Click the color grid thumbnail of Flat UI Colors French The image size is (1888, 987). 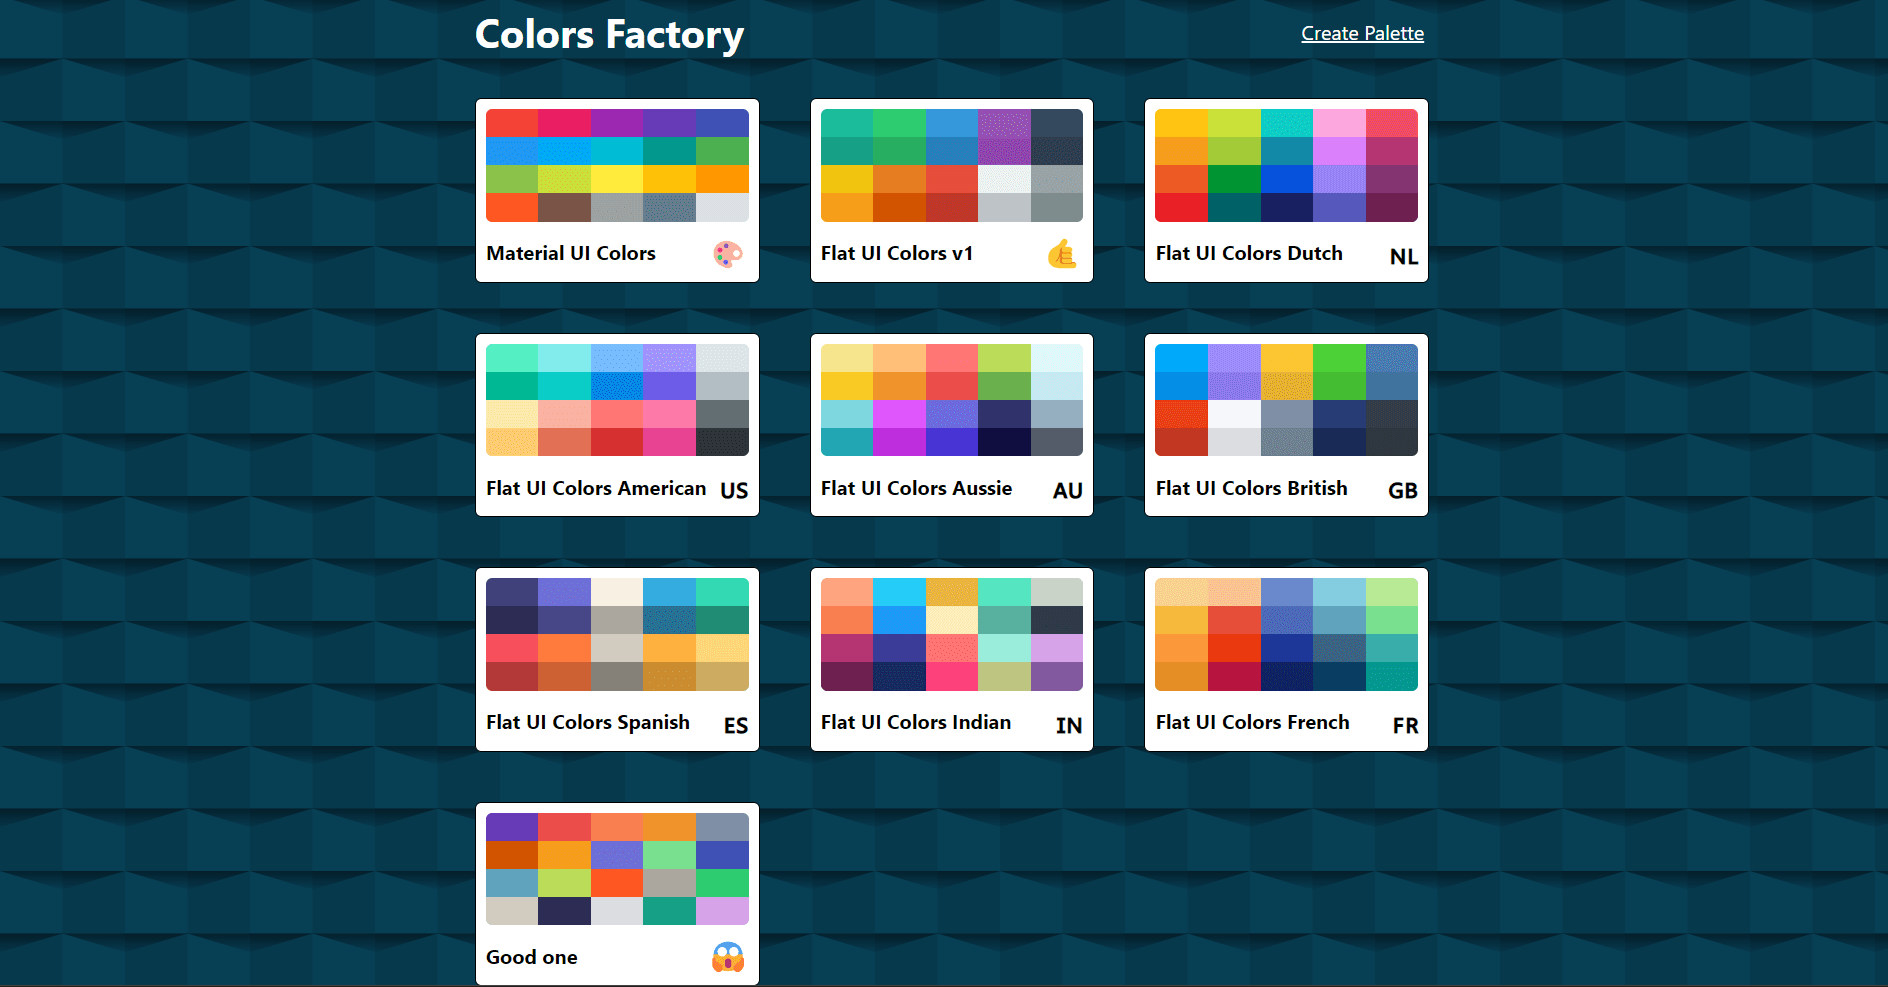point(1286,634)
